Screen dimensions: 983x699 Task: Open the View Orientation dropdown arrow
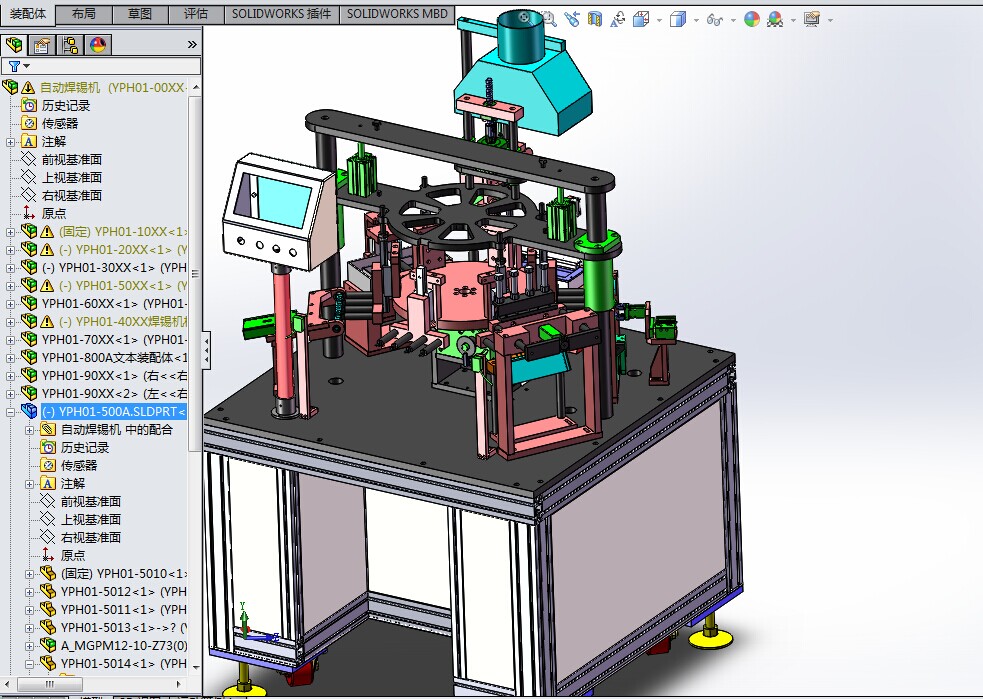(657, 20)
